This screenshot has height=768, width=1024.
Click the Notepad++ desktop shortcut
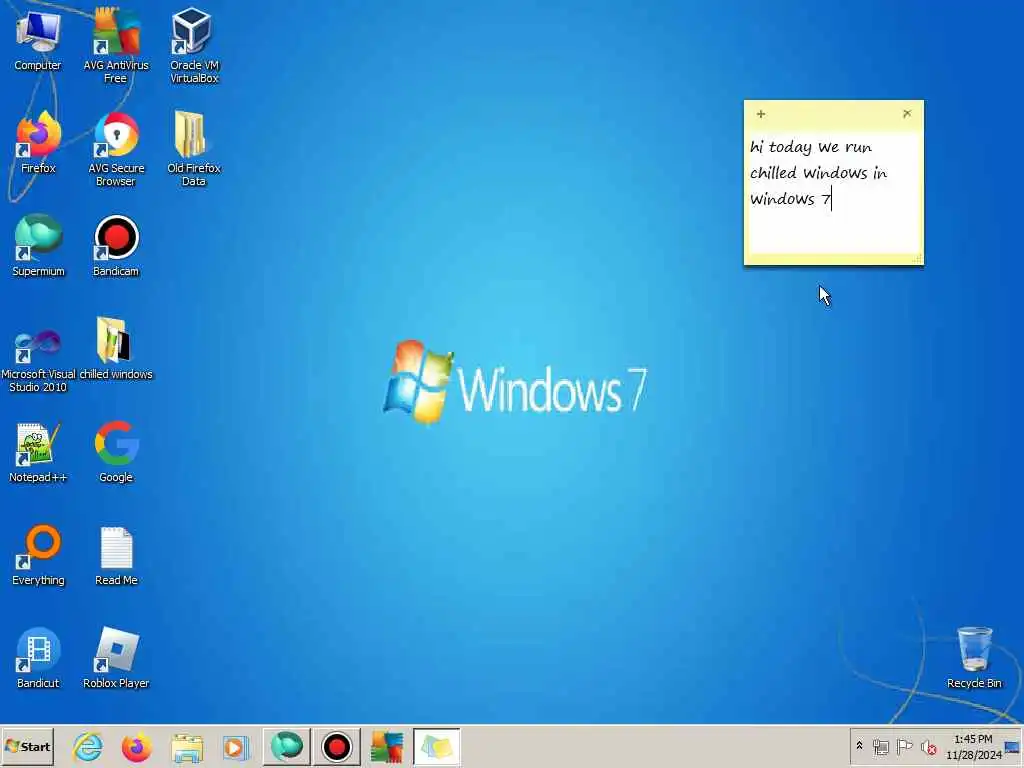(38, 452)
